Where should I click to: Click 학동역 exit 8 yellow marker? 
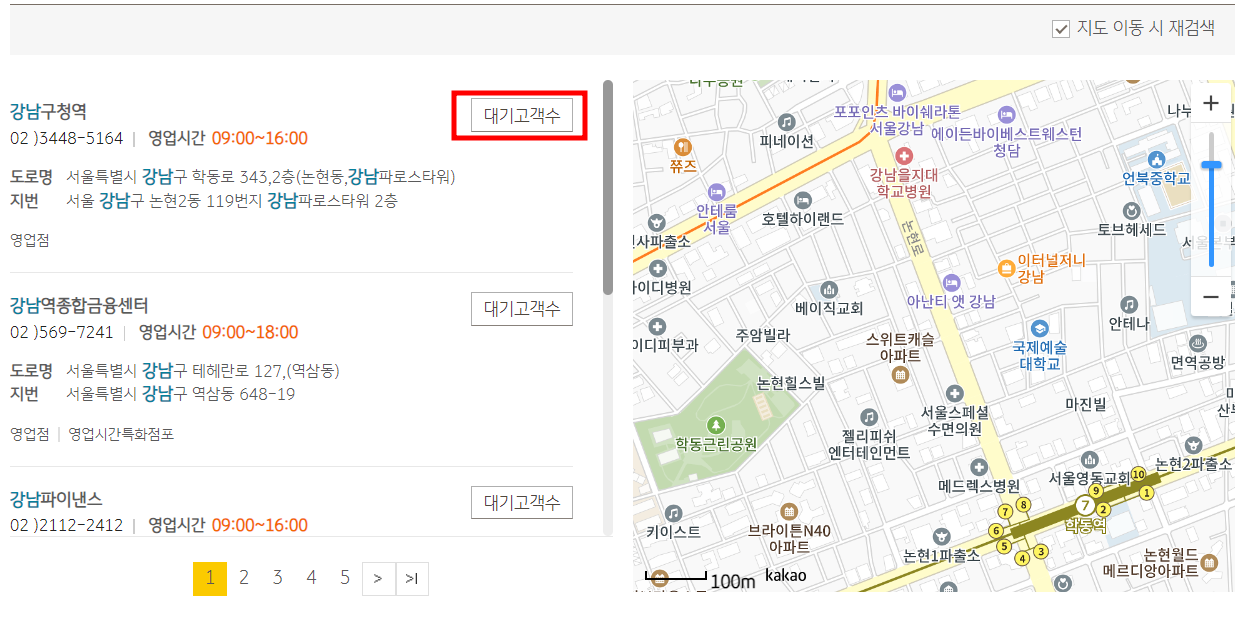click(x=1022, y=504)
